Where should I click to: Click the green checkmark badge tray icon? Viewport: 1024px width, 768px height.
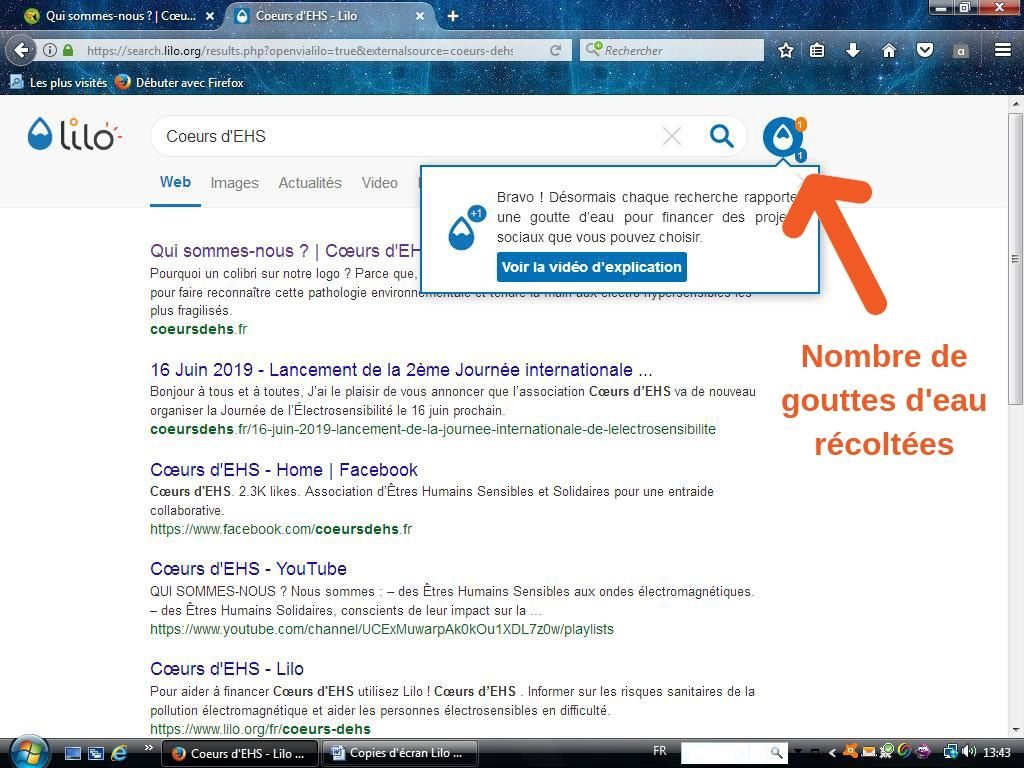click(887, 752)
